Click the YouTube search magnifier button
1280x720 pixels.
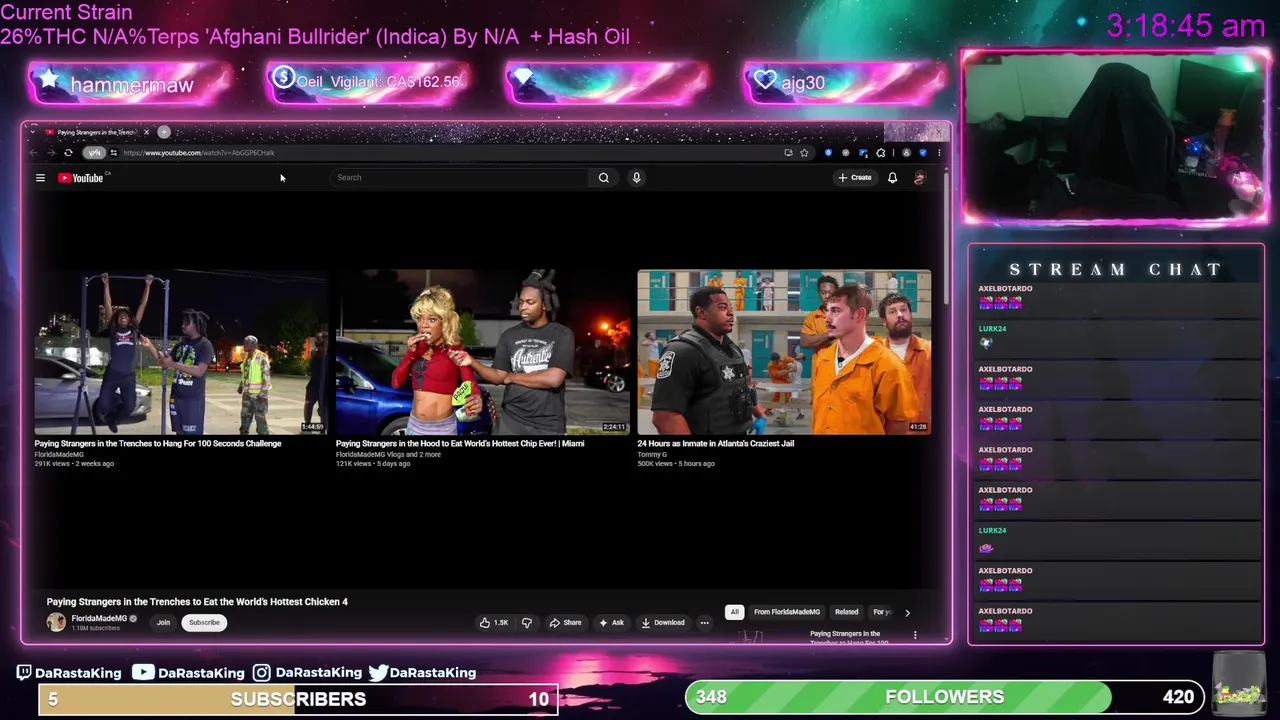point(604,178)
